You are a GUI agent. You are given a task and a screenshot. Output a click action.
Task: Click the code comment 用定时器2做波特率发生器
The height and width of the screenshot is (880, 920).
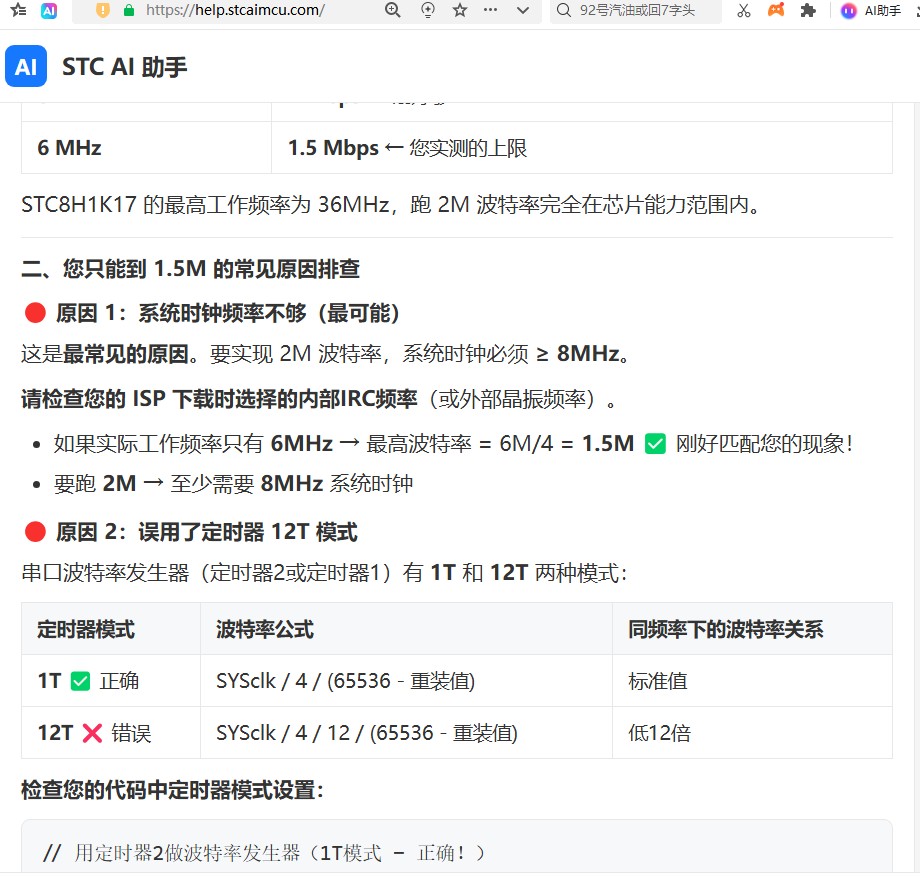[263, 852]
